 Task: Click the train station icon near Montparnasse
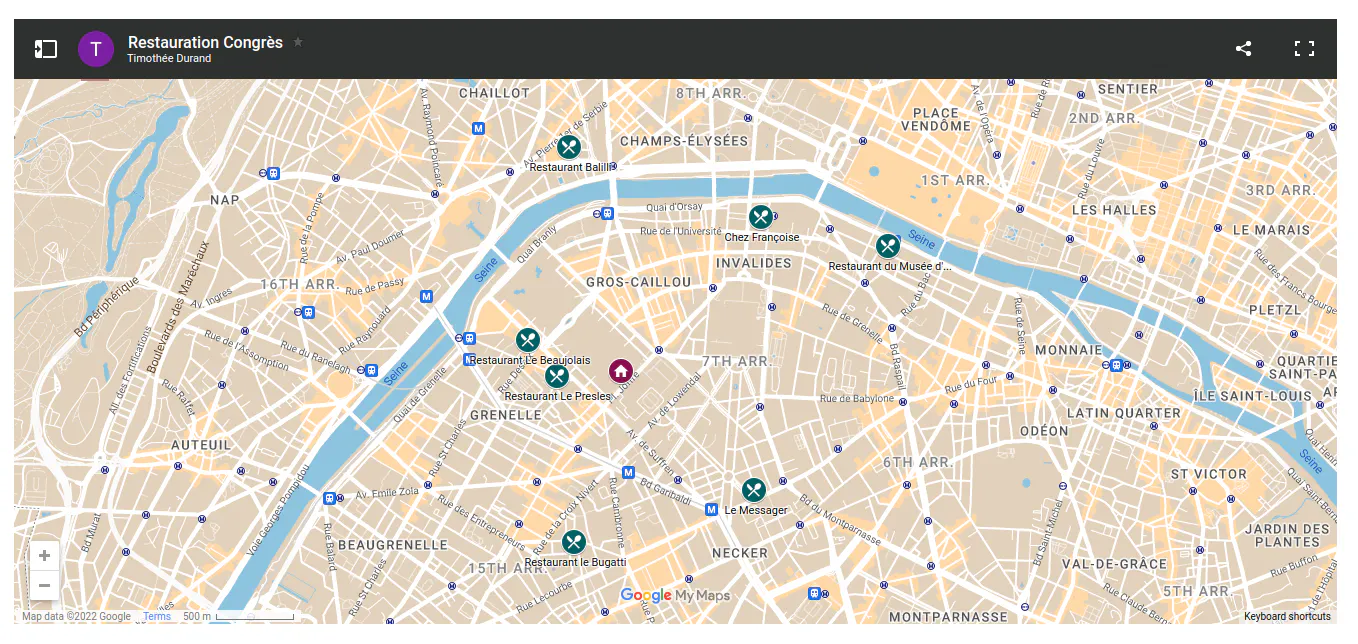[x=816, y=593]
